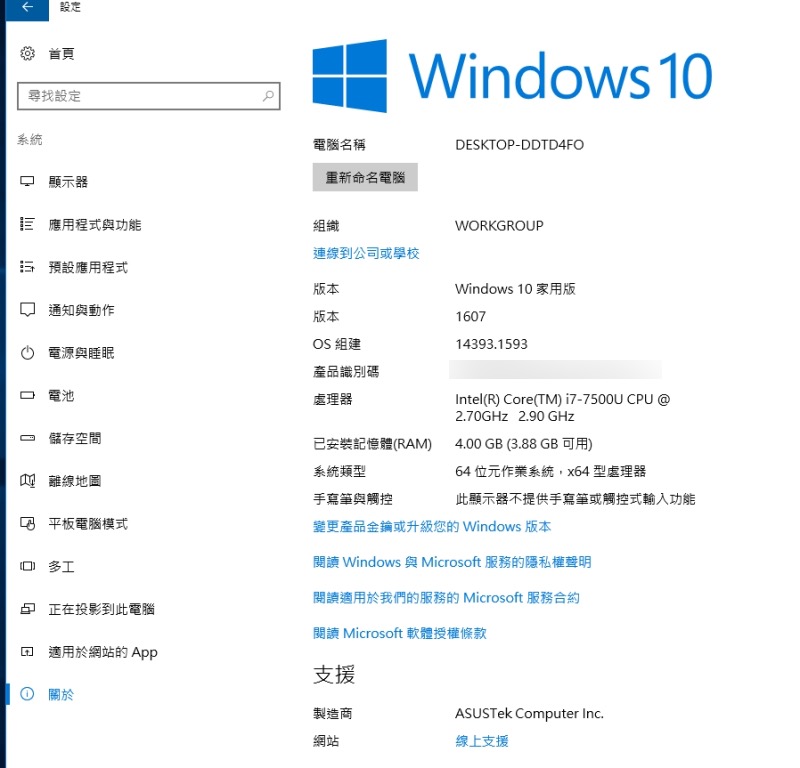
Task: Select the 儲存空間 drive icon
Action: [x=27, y=438]
